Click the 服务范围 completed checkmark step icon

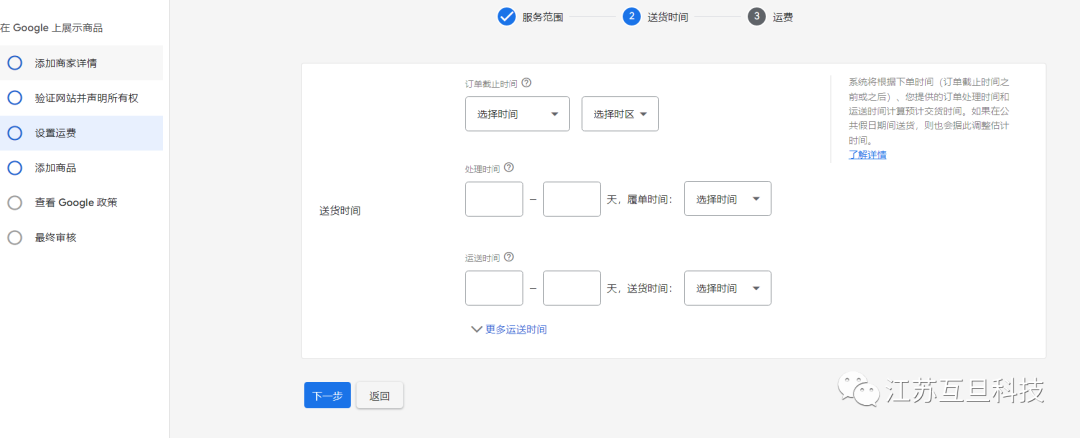(x=506, y=16)
